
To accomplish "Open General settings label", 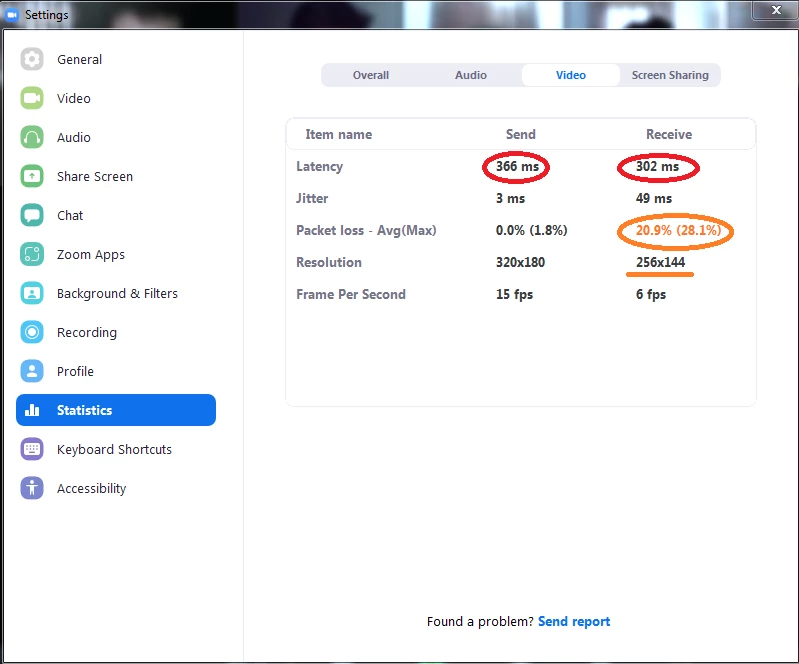I will pyautogui.click(x=79, y=60).
